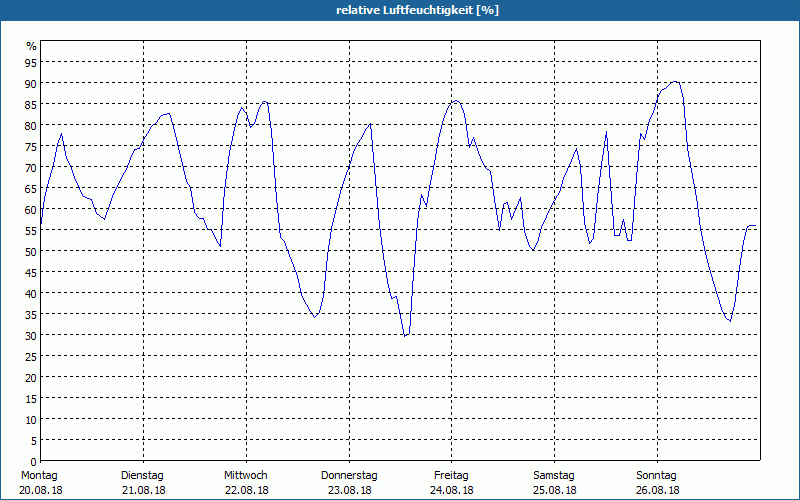Click the Freitag day label
Screen dimensions: 800x500
[452, 475]
